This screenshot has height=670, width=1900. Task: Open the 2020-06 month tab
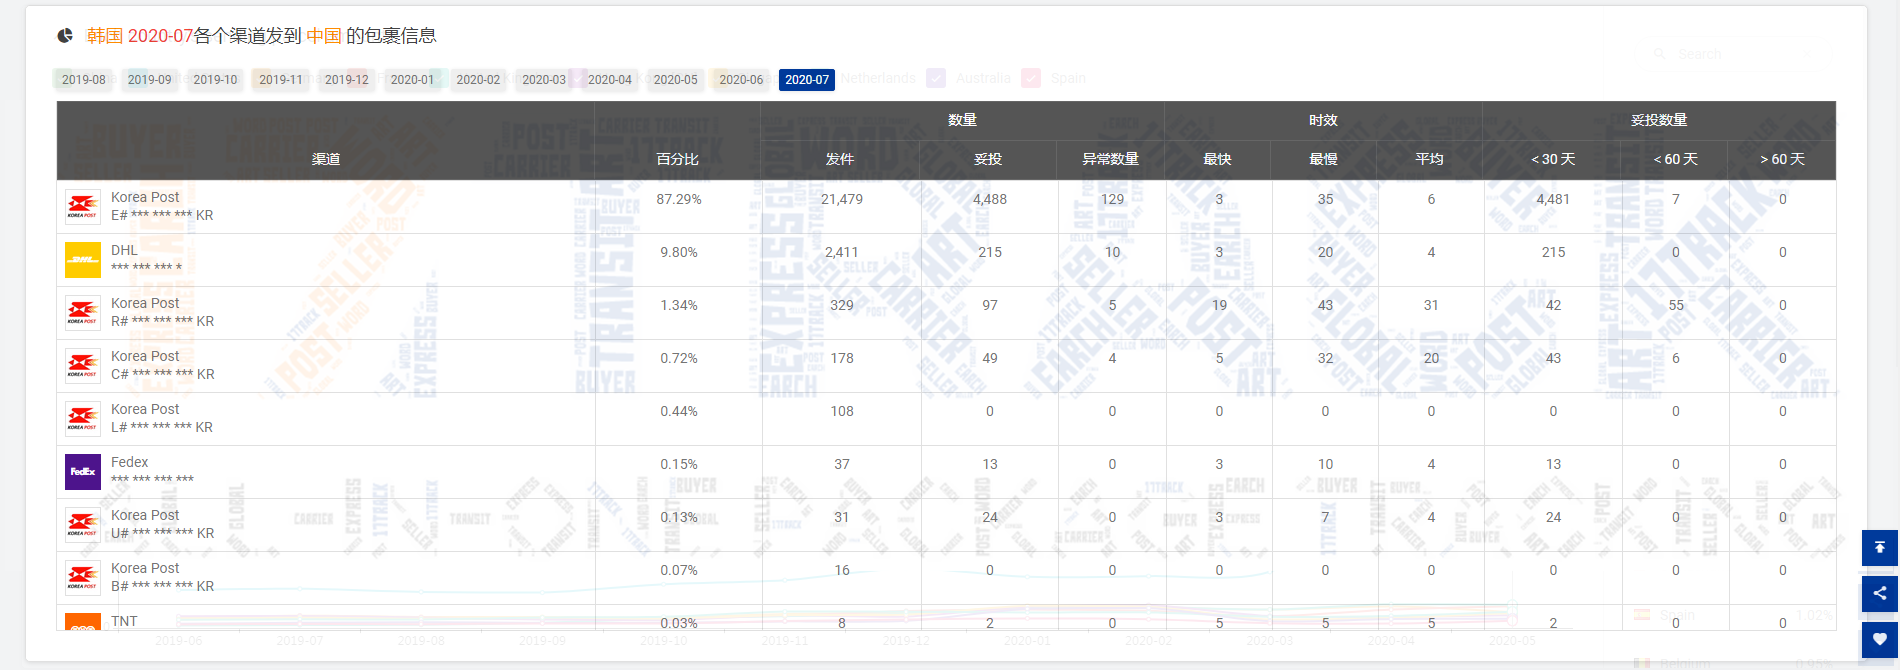coord(742,80)
